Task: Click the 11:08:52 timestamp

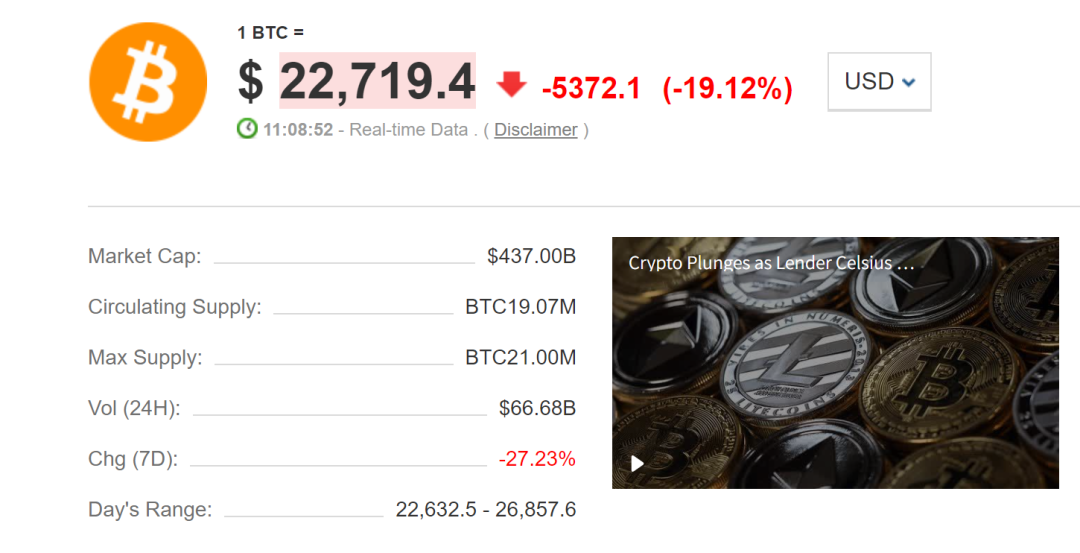Action: (298, 129)
